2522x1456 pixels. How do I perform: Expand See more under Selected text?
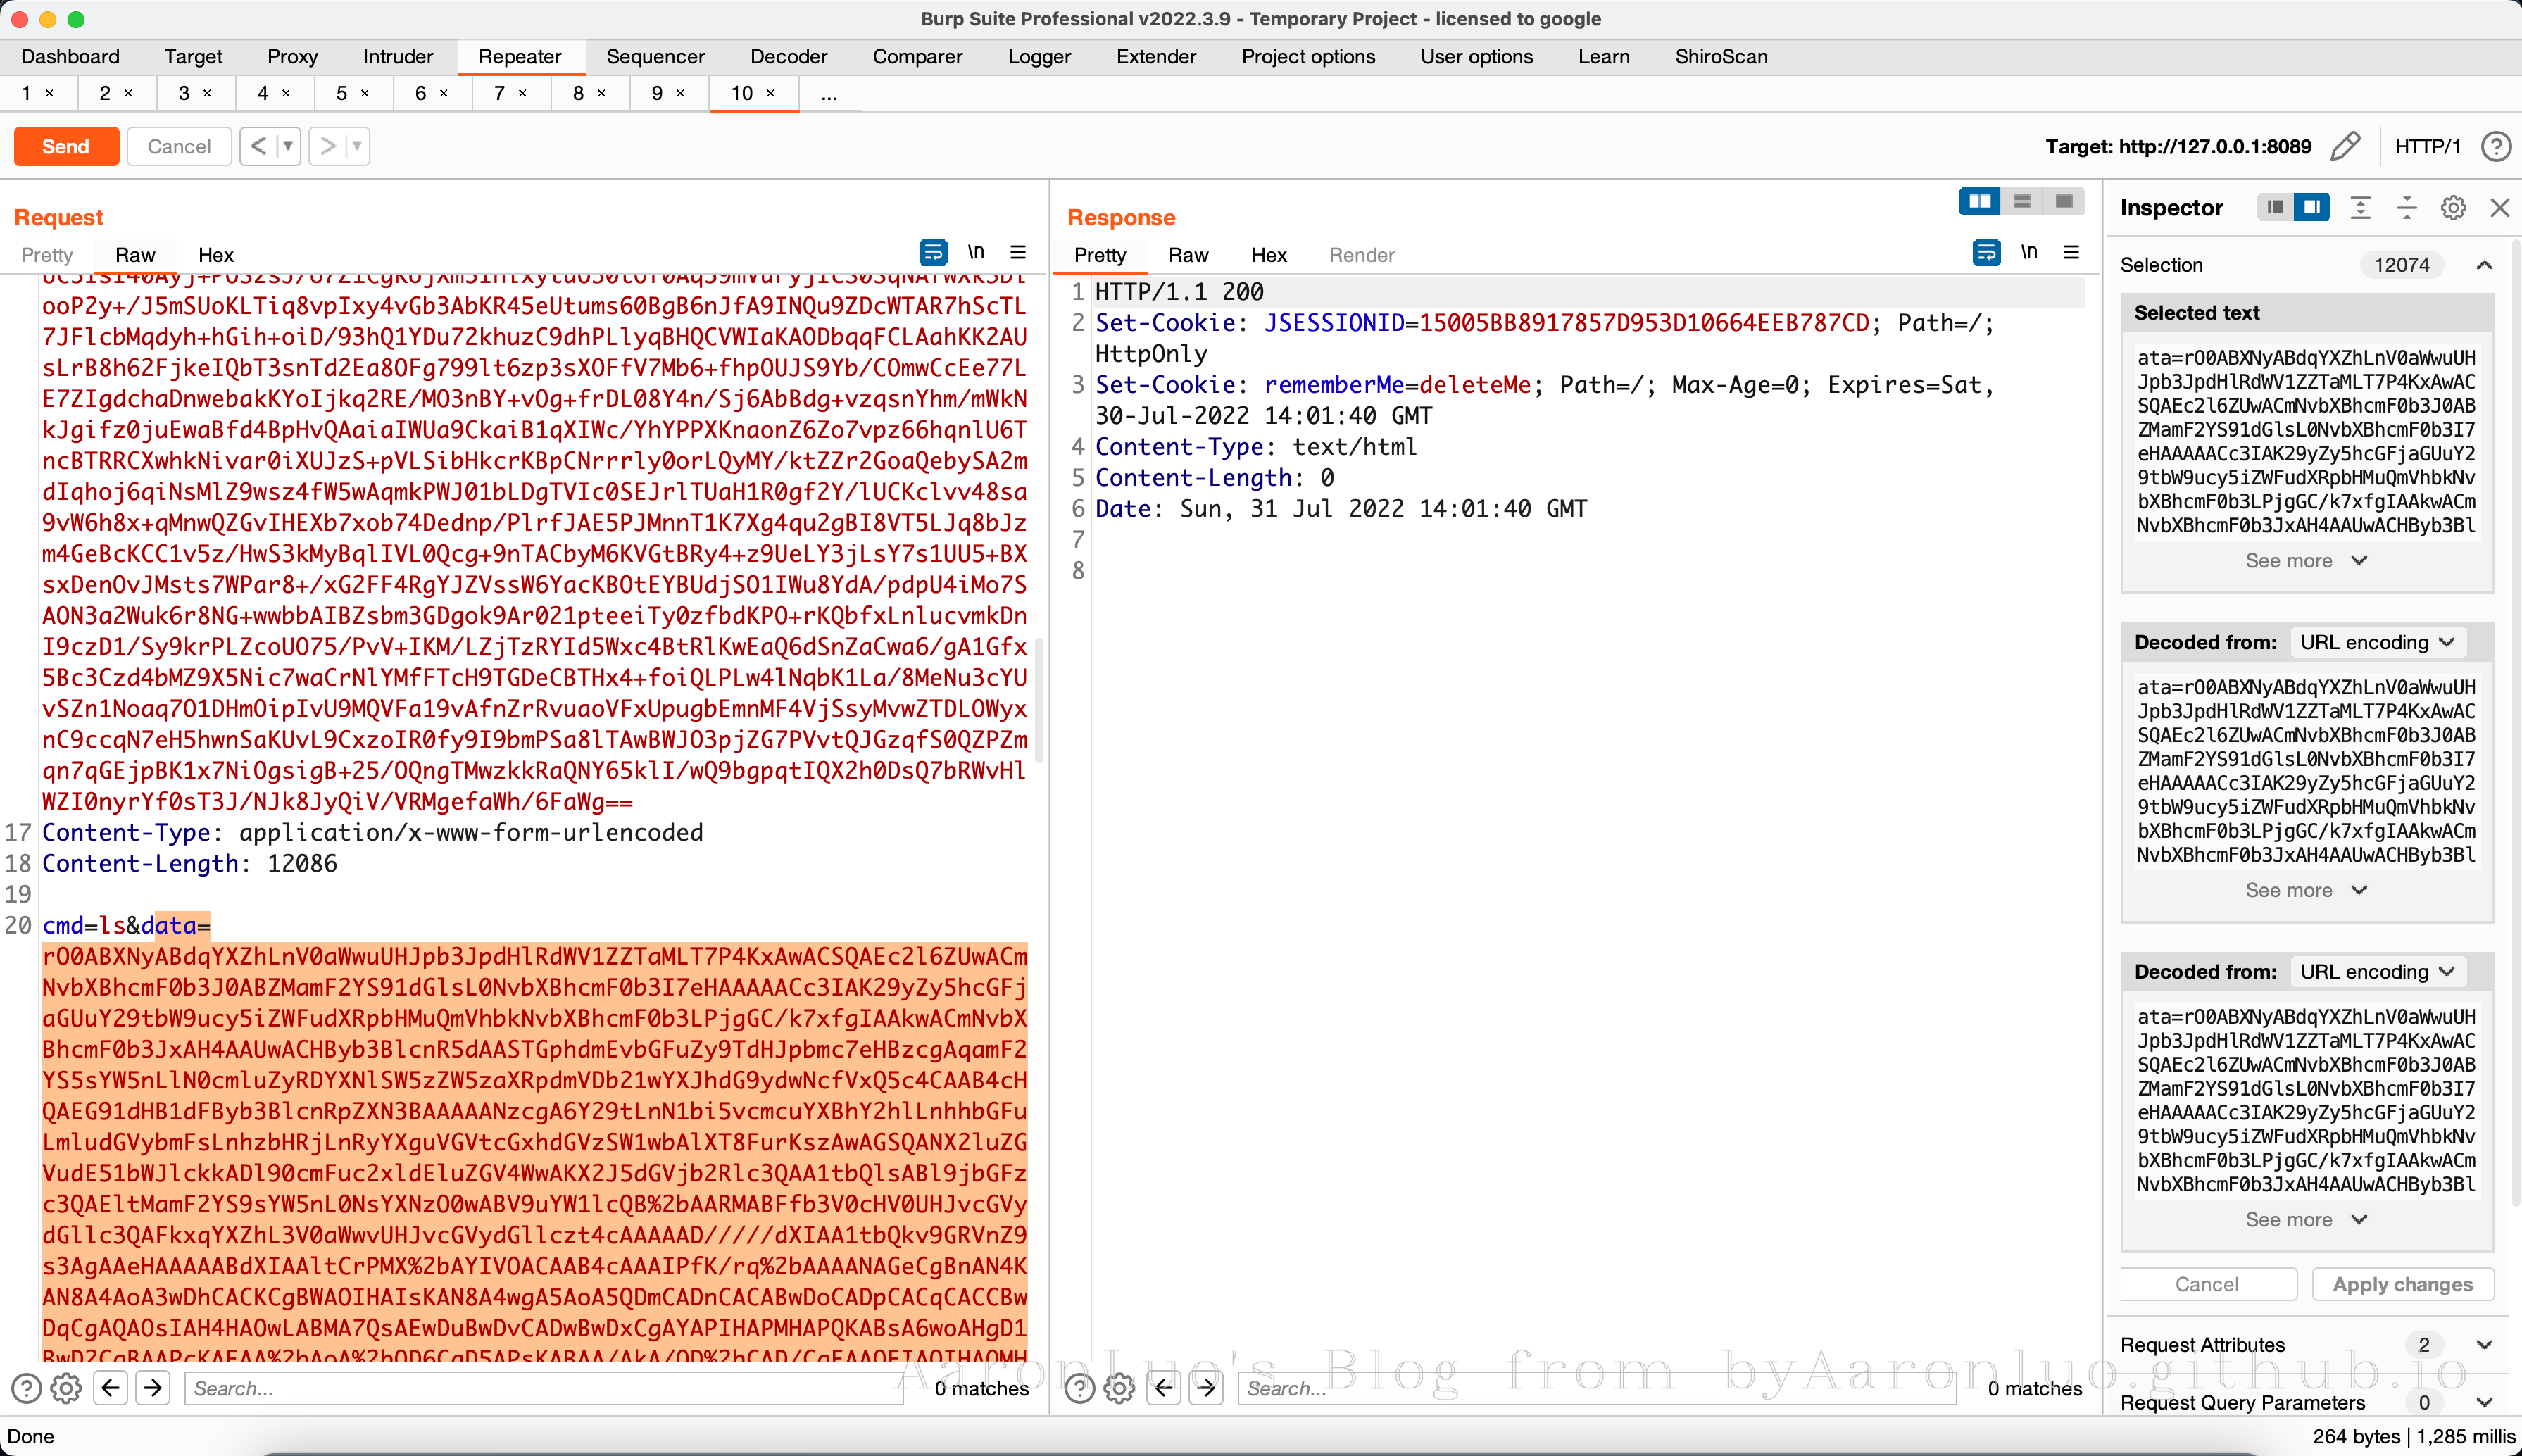coord(2306,561)
